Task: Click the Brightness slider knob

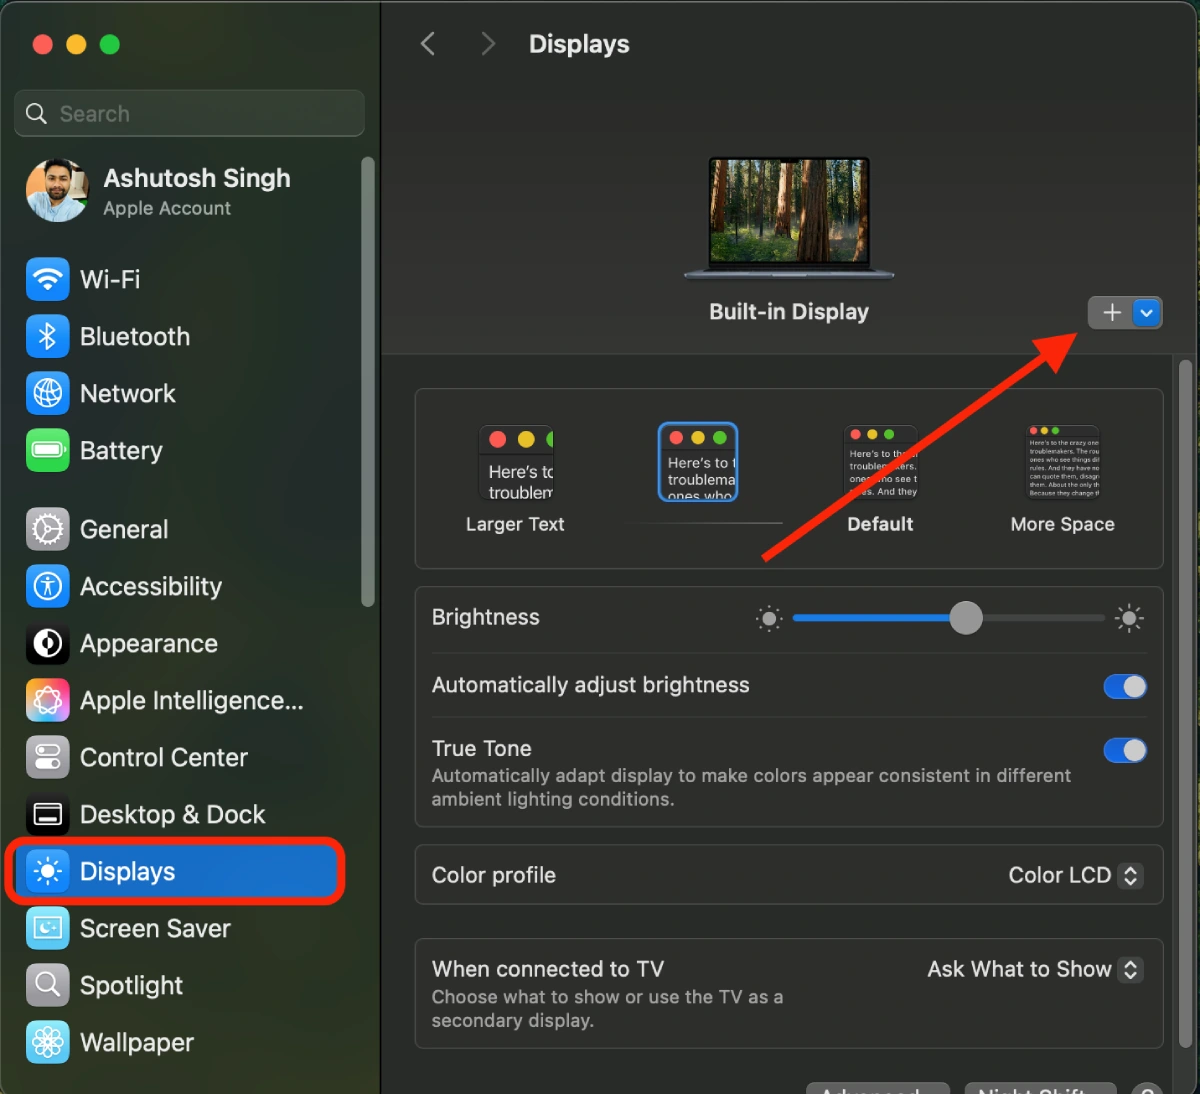Action: [966, 618]
